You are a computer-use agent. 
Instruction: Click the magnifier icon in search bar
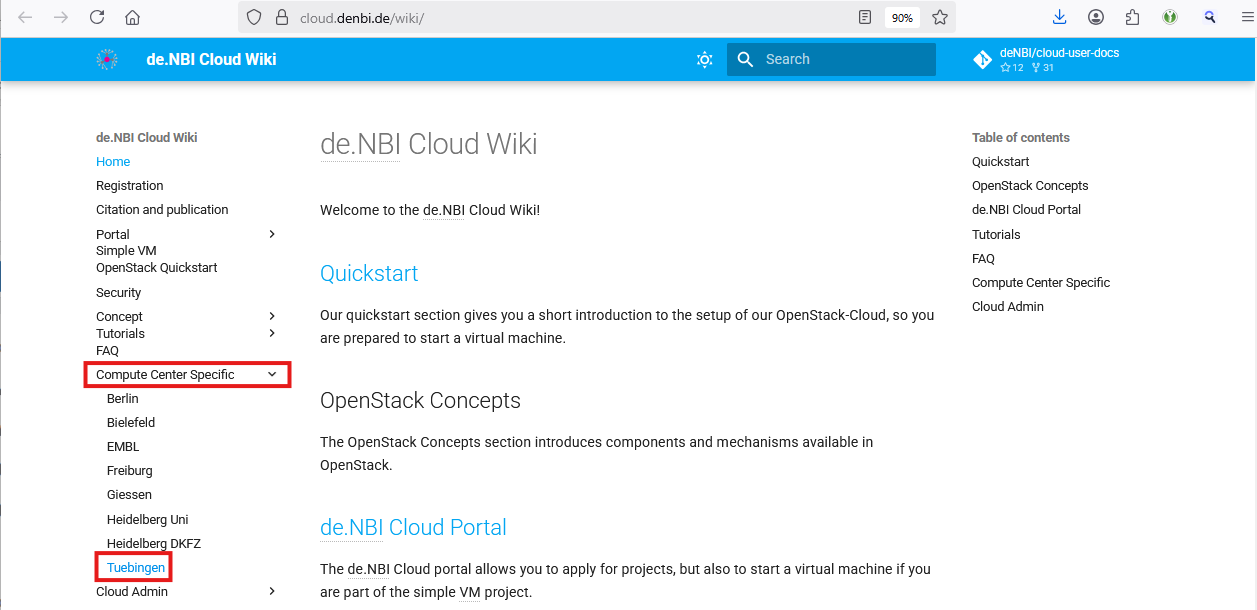(745, 60)
